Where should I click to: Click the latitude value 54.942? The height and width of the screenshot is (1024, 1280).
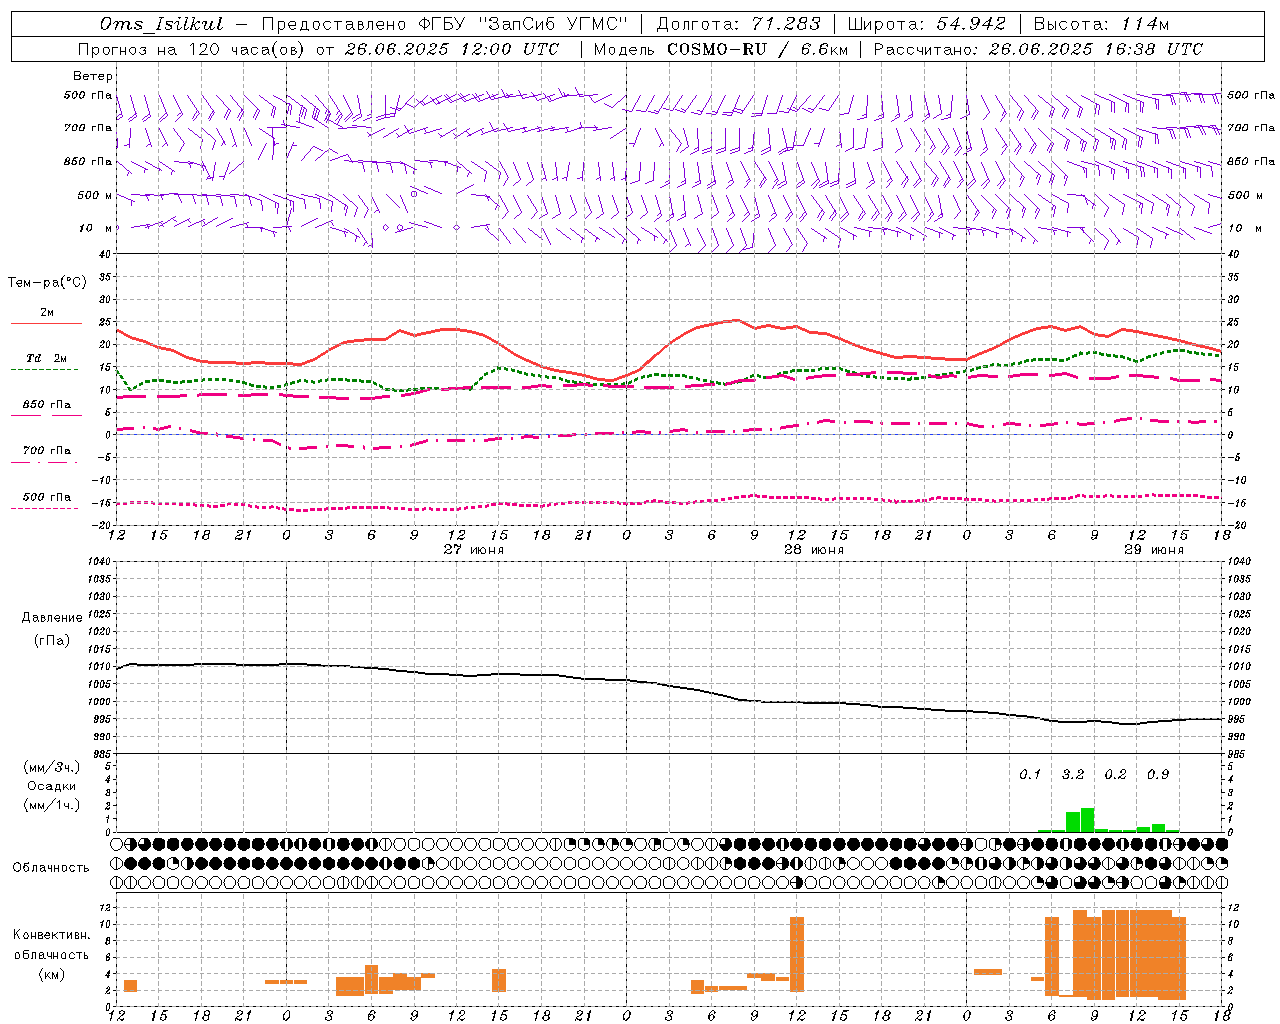[x=971, y=24]
